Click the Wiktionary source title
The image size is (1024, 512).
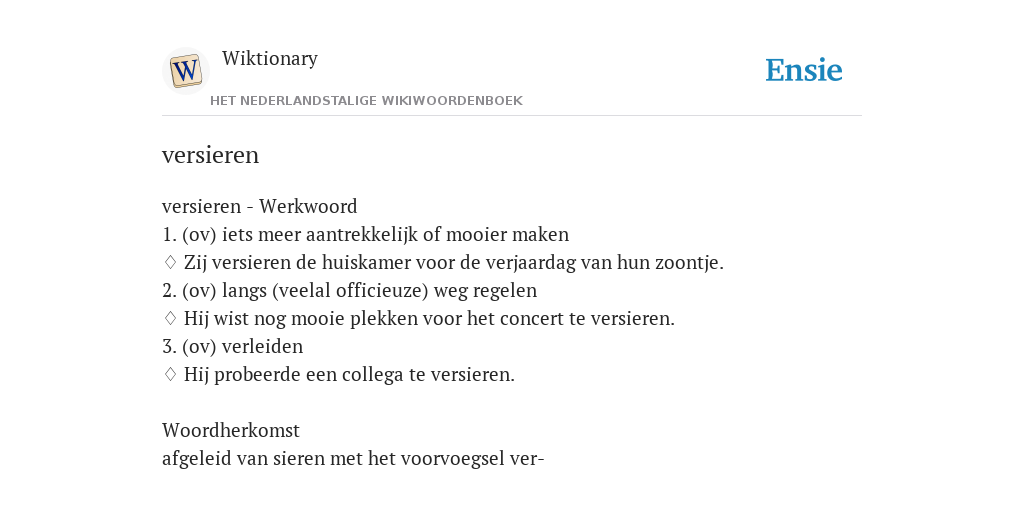pyautogui.click(x=270, y=58)
